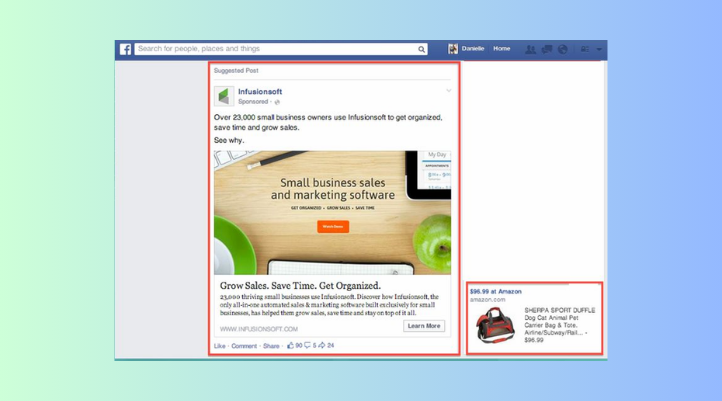Image resolution: width=722 pixels, height=401 pixels.
Task: Click the Learn More button
Action: 424,326
